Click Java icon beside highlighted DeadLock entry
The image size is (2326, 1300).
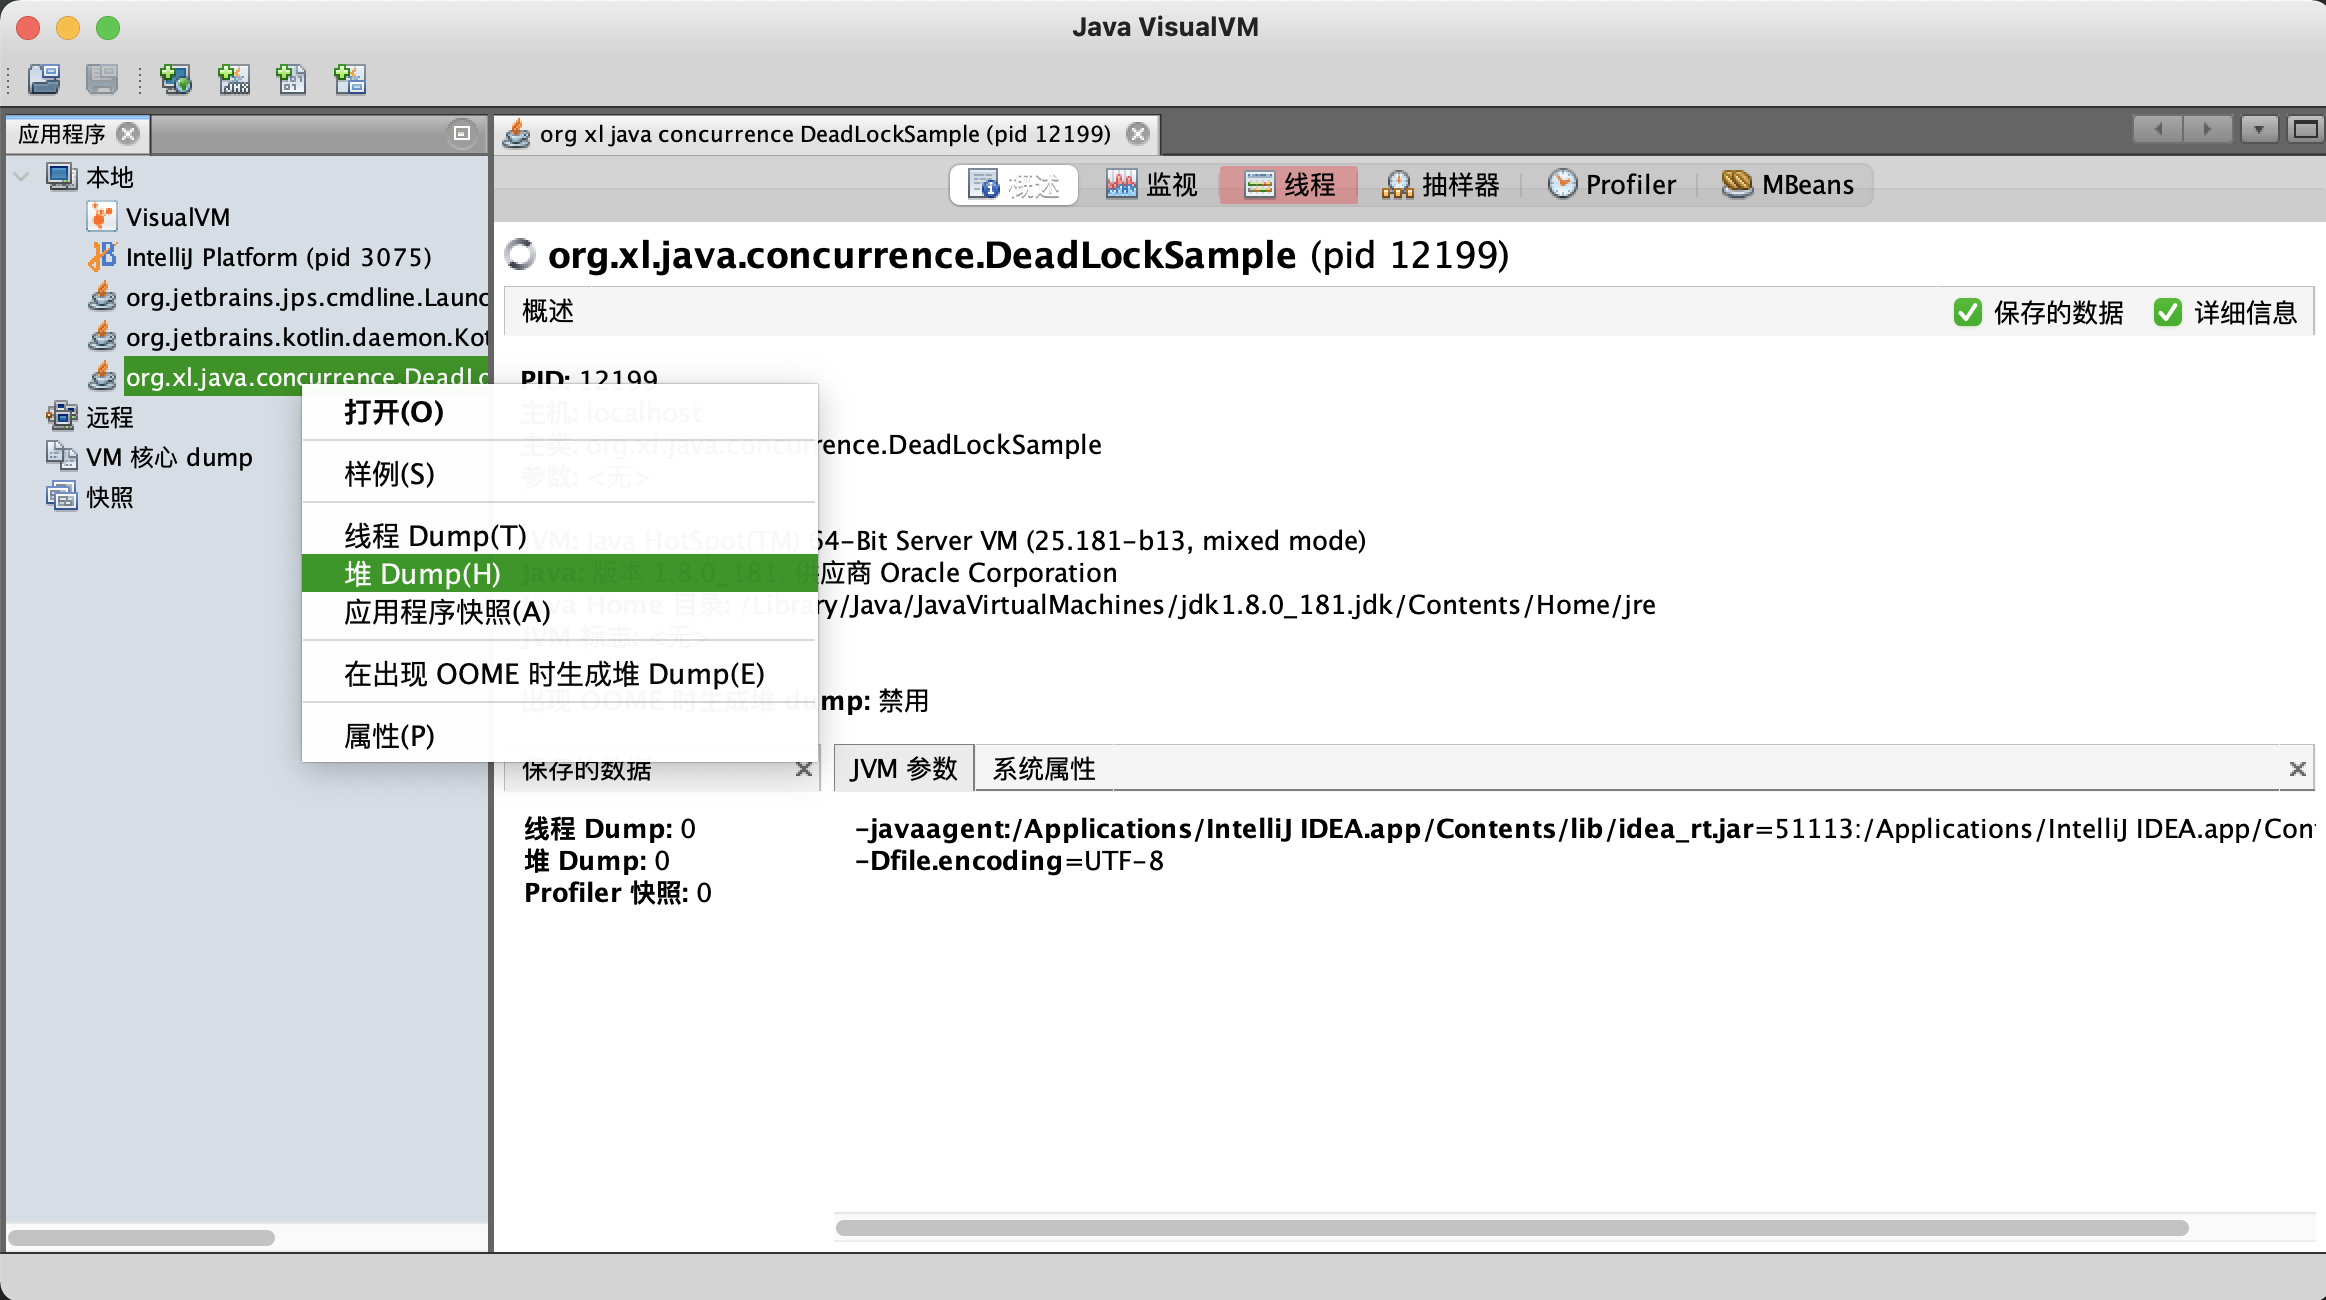pos(102,377)
